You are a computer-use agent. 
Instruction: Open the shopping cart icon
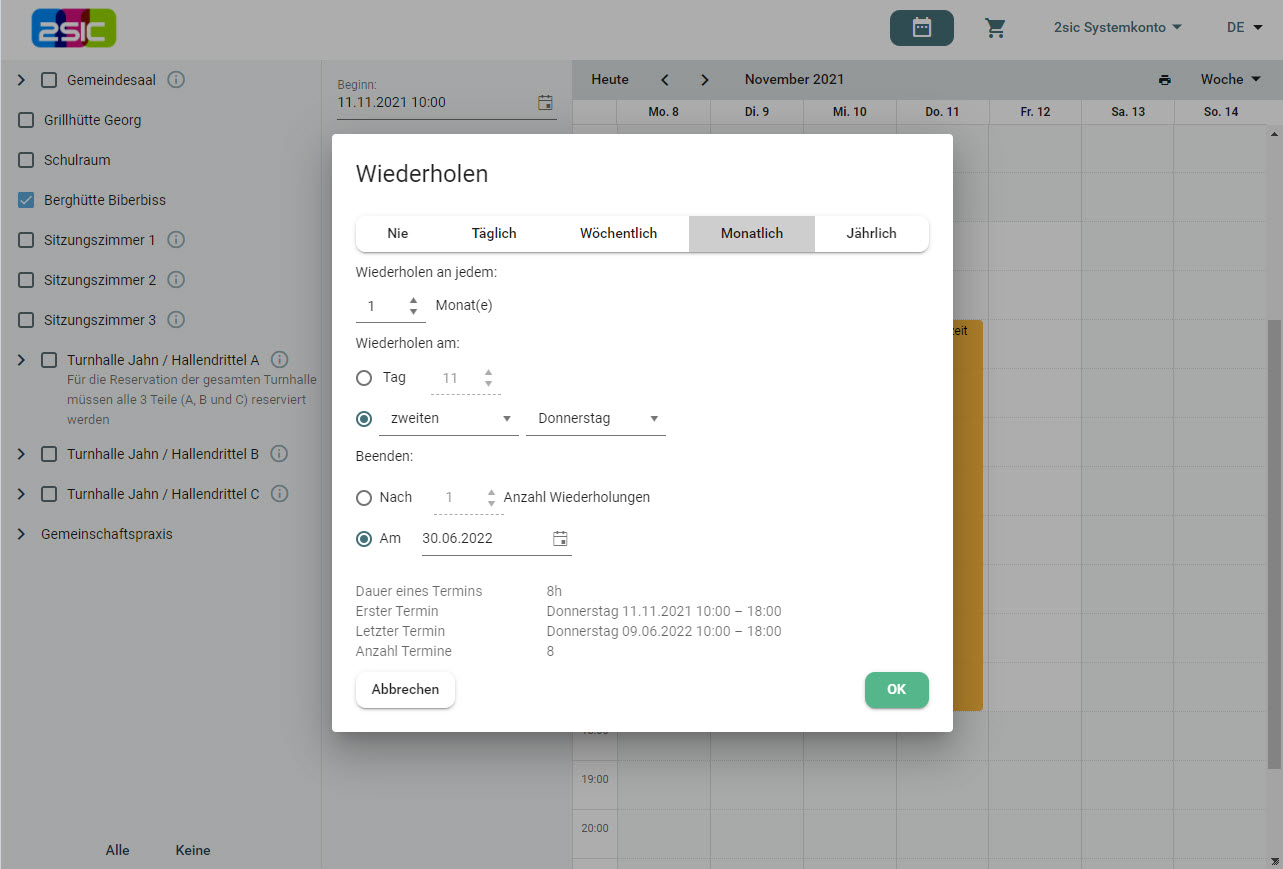coord(995,28)
